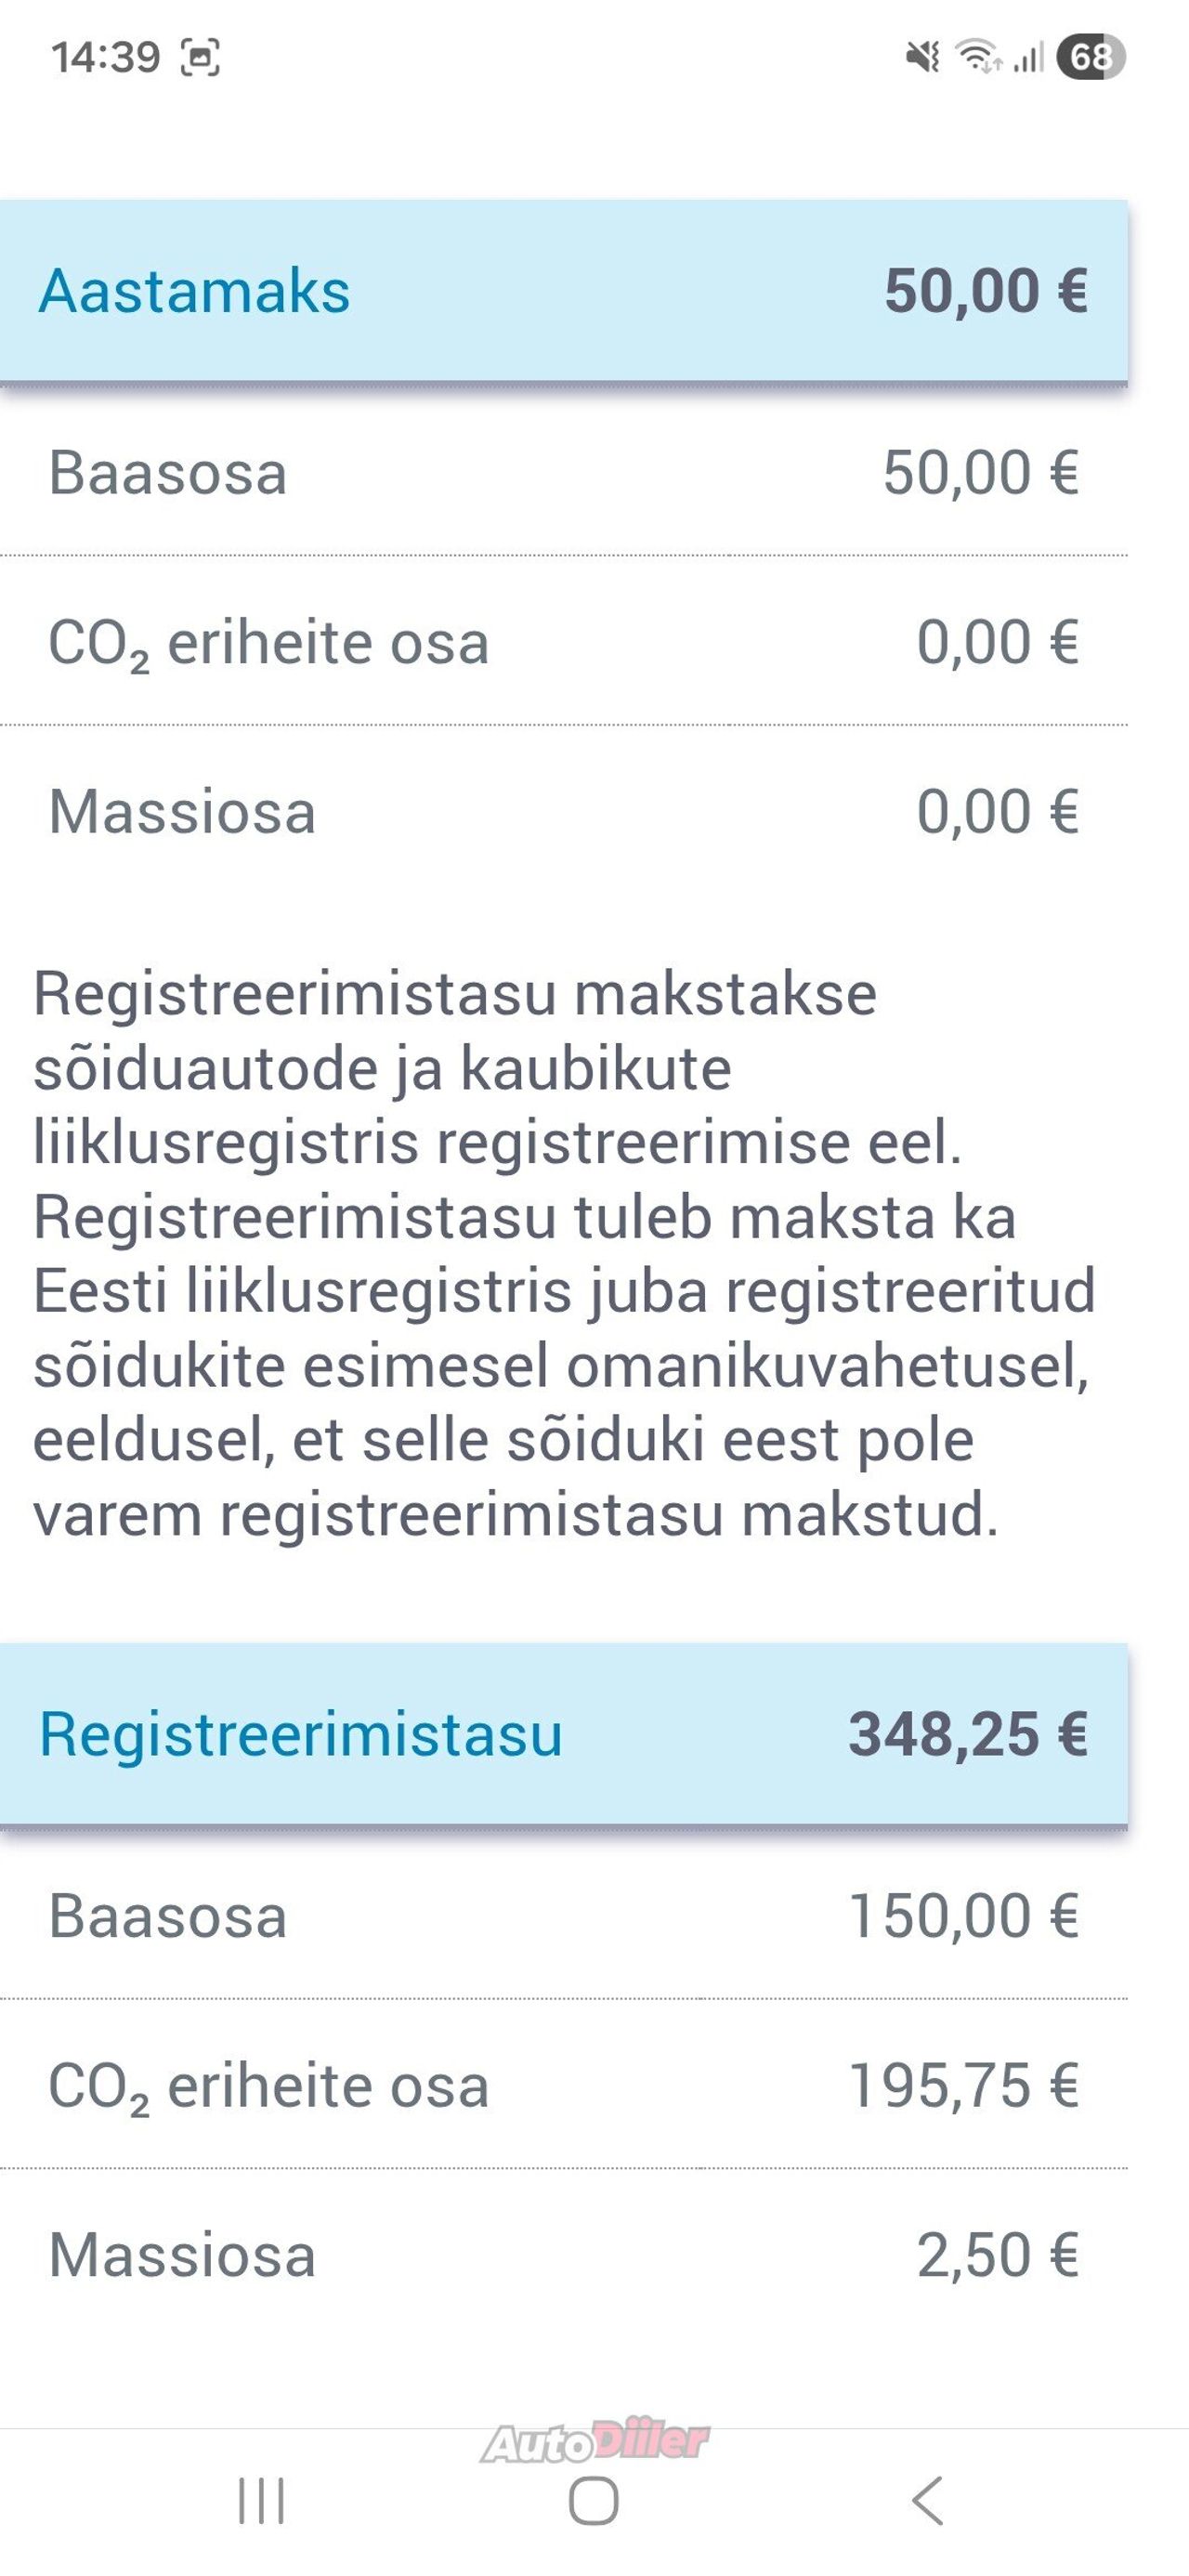Tap the Baasosa row under Aastamaks
The width and height of the screenshot is (1189, 2576).
pyautogui.click(x=563, y=473)
